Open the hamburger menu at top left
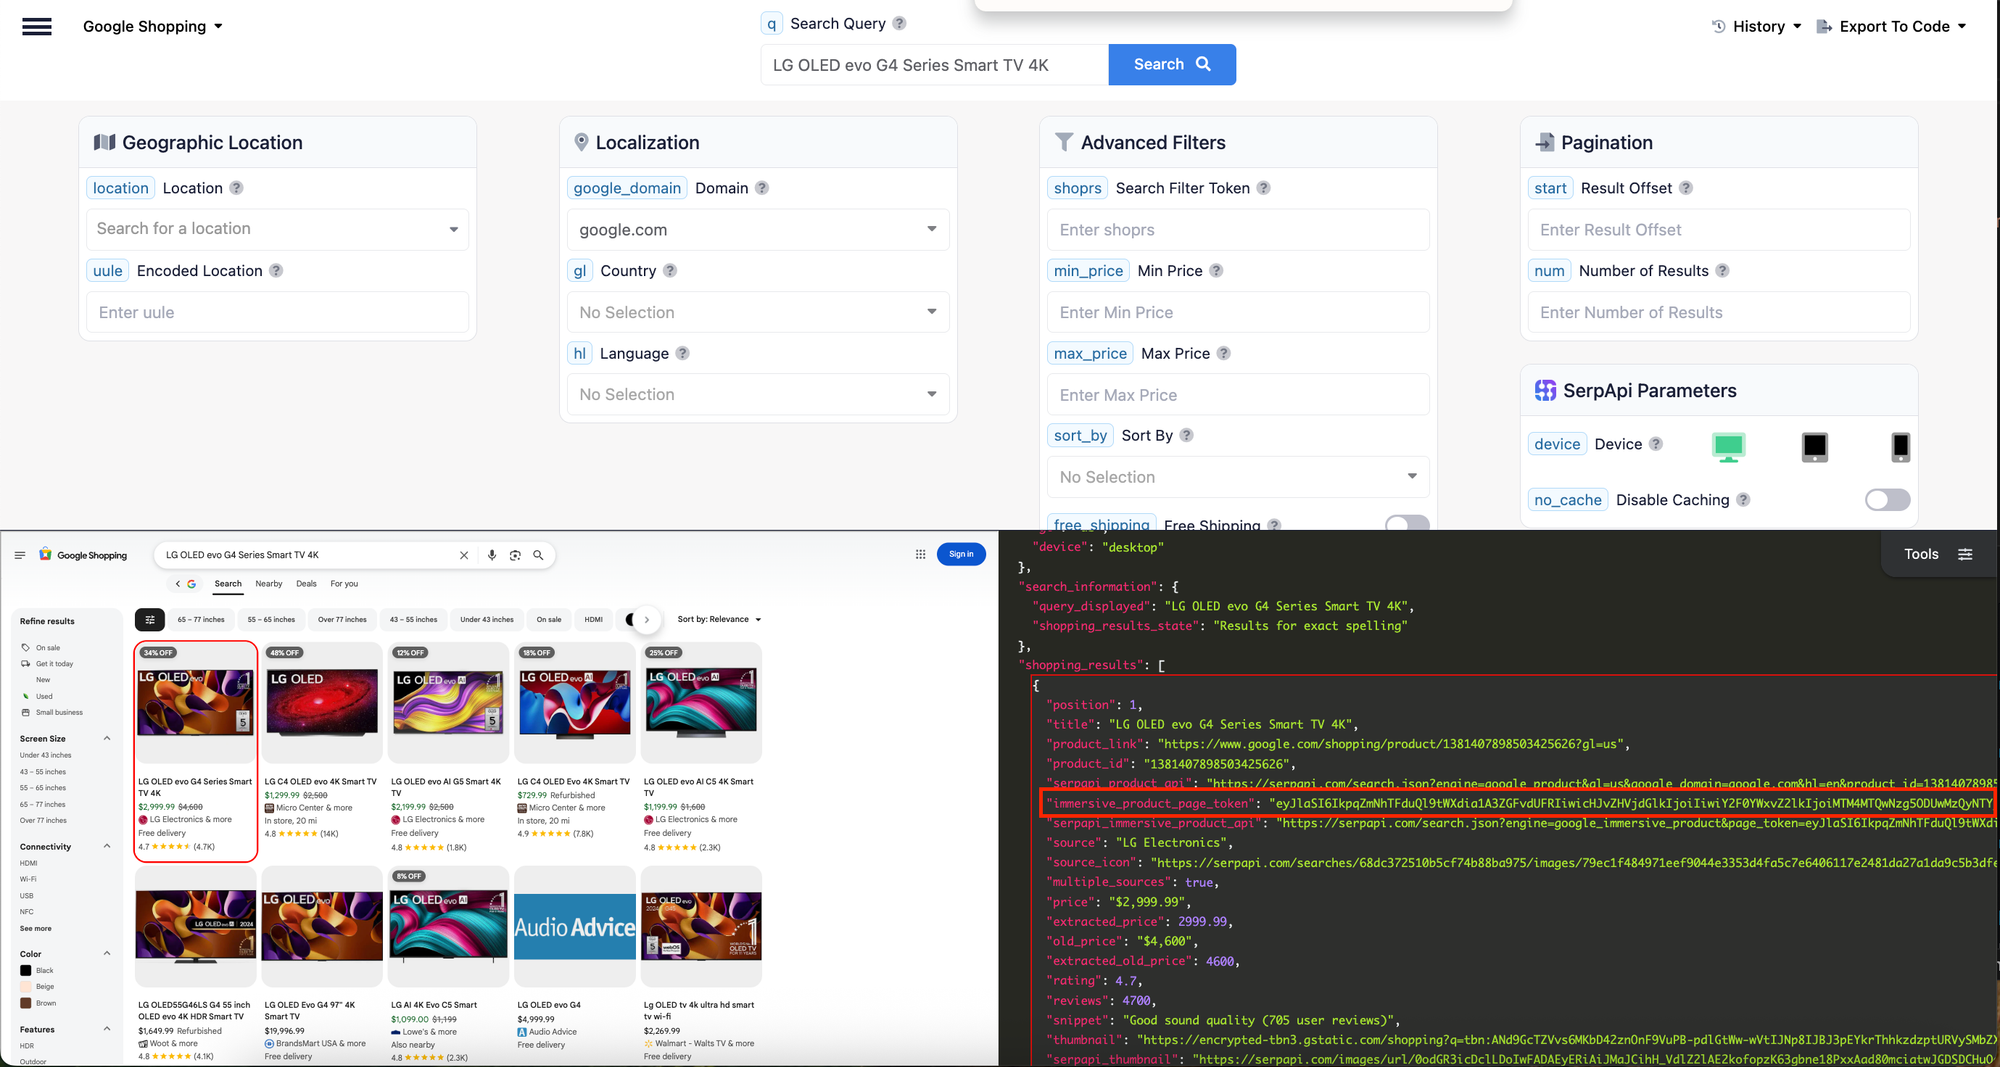Image resolution: width=2000 pixels, height=1067 pixels. [37, 27]
